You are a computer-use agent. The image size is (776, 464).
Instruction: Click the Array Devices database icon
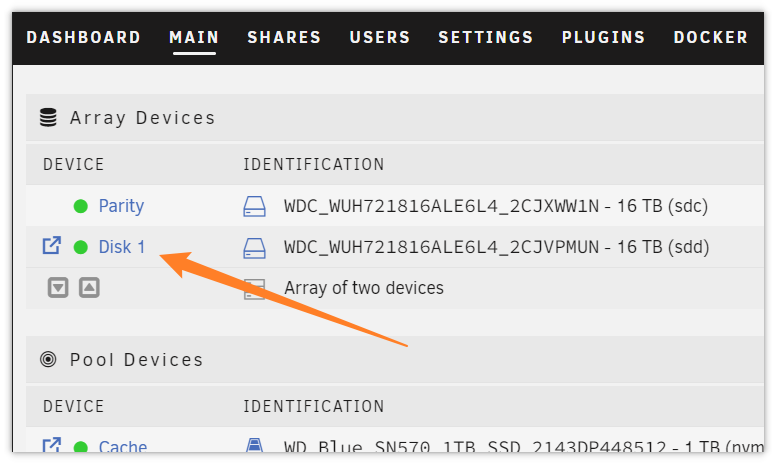48,118
